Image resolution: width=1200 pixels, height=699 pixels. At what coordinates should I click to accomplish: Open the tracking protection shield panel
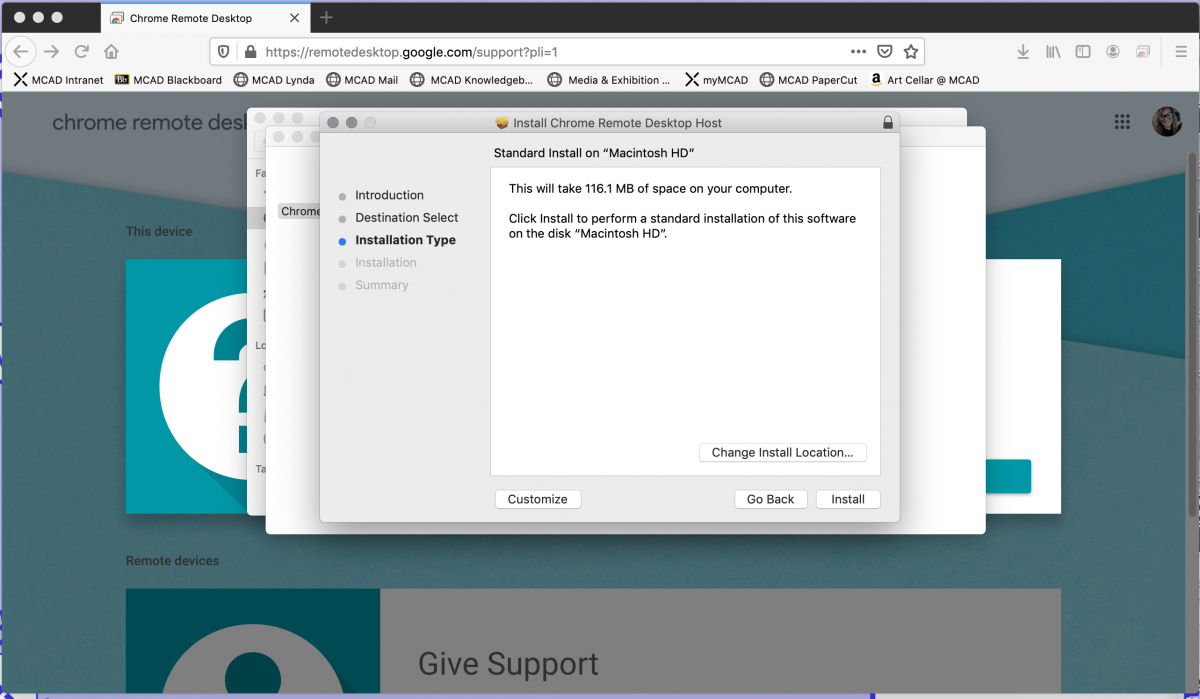click(224, 52)
